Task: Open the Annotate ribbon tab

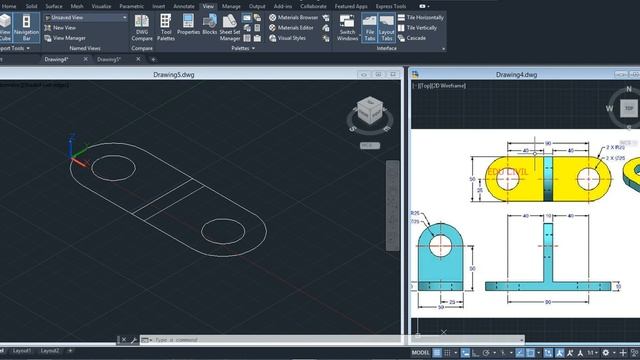Action: coord(184,6)
